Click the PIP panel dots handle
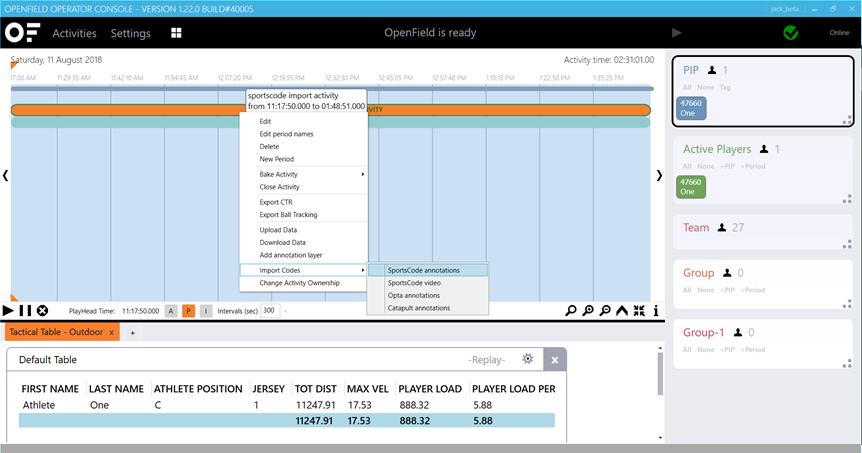862x453 pixels. pos(847,119)
